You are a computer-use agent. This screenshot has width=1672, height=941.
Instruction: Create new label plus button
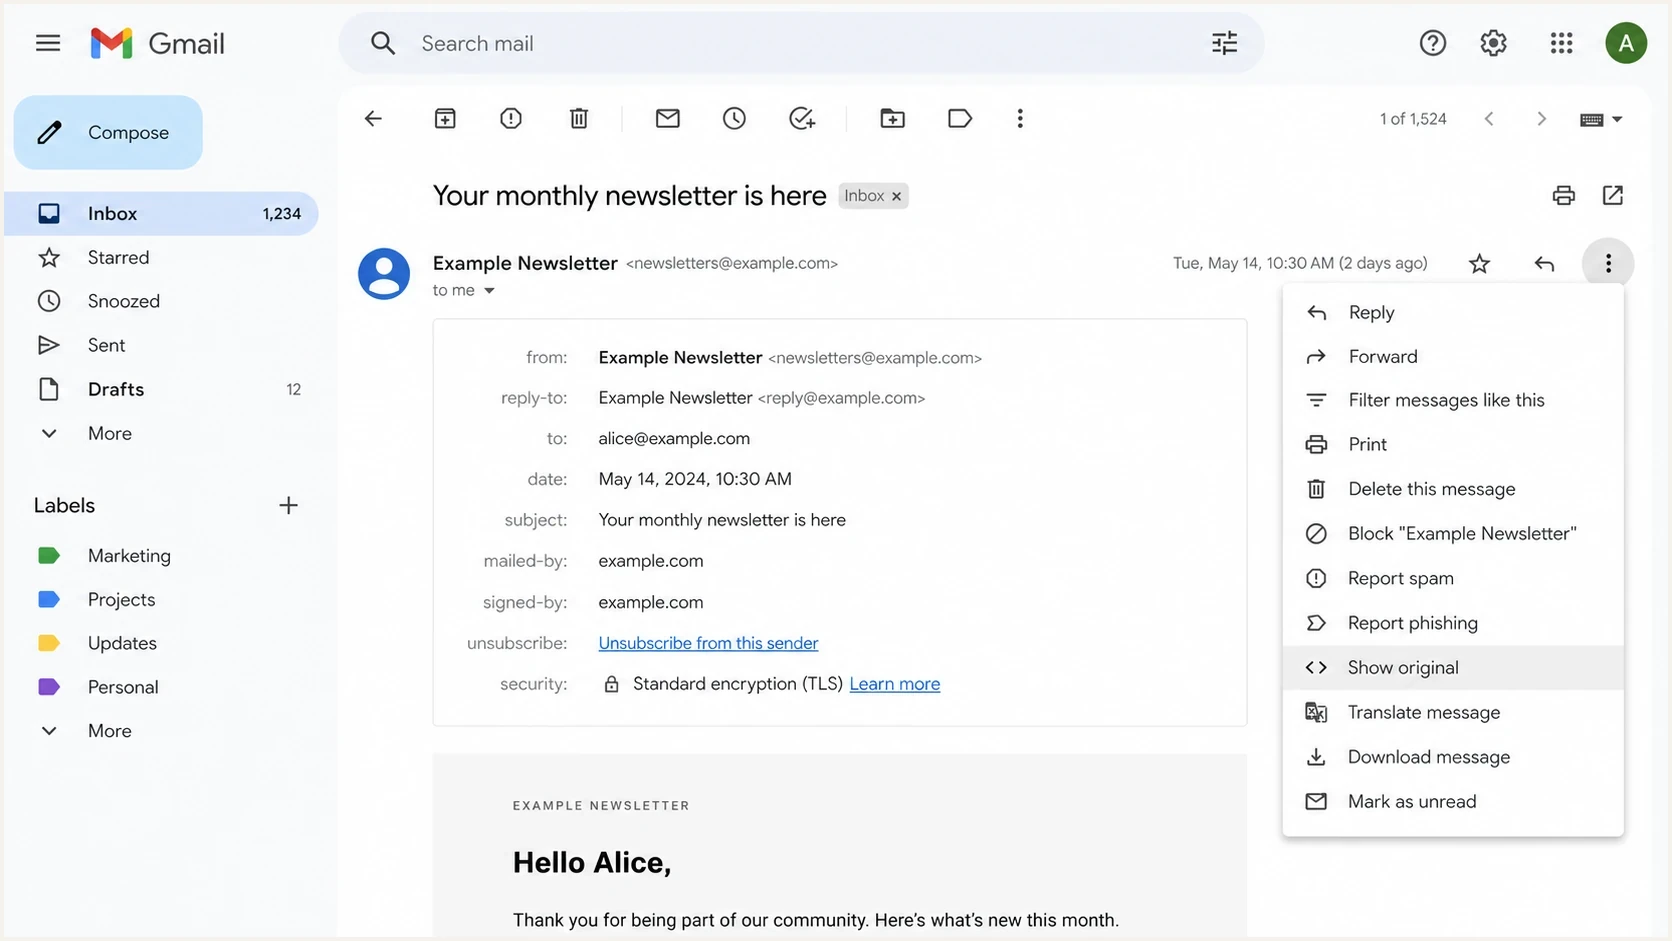(288, 505)
